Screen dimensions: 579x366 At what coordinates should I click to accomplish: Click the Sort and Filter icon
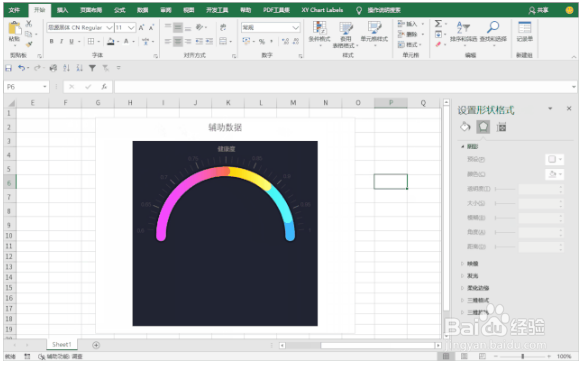pyautogui.click(x=463, y=27)
